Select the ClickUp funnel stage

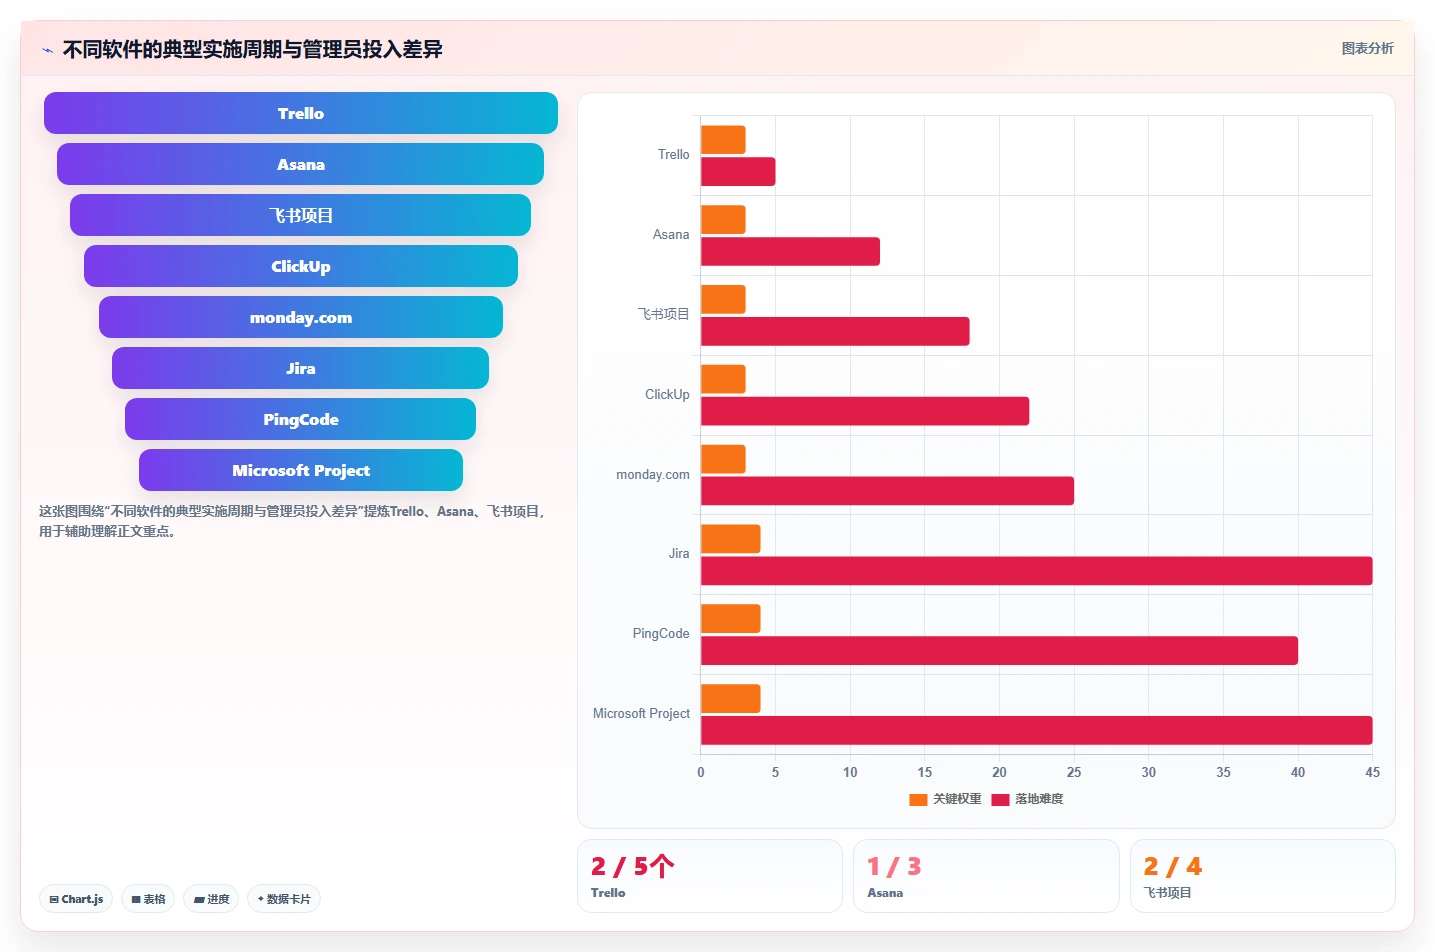coord(301,266)
